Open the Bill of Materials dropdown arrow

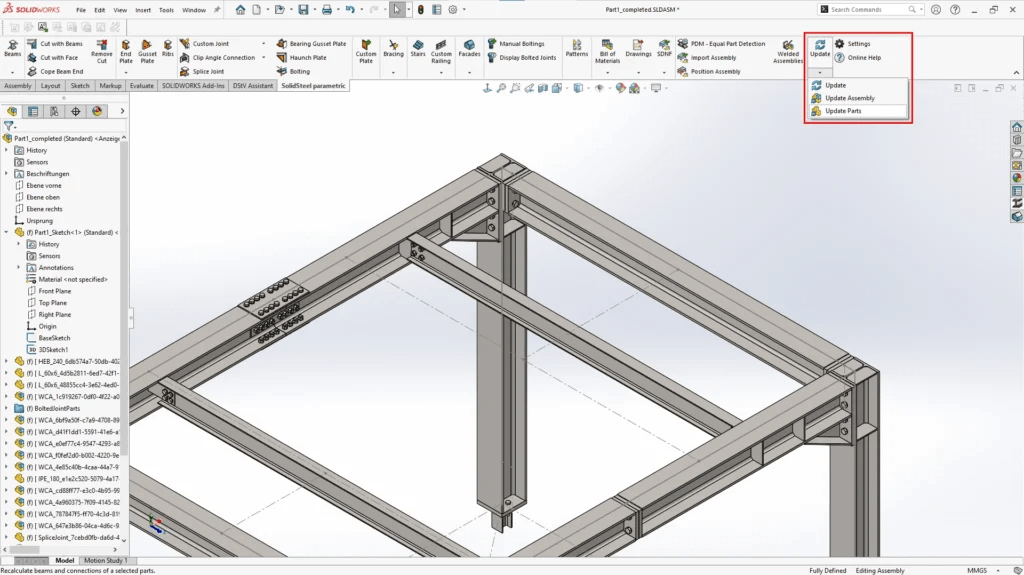(x=607, y=72)
